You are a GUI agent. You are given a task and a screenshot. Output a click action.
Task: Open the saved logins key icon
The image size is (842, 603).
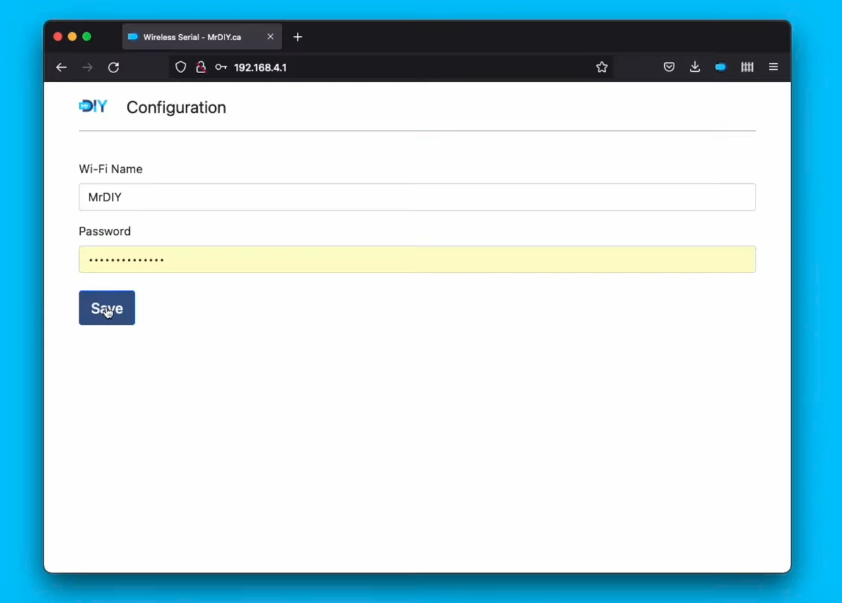pyautogui.click(x=221, y=67)
